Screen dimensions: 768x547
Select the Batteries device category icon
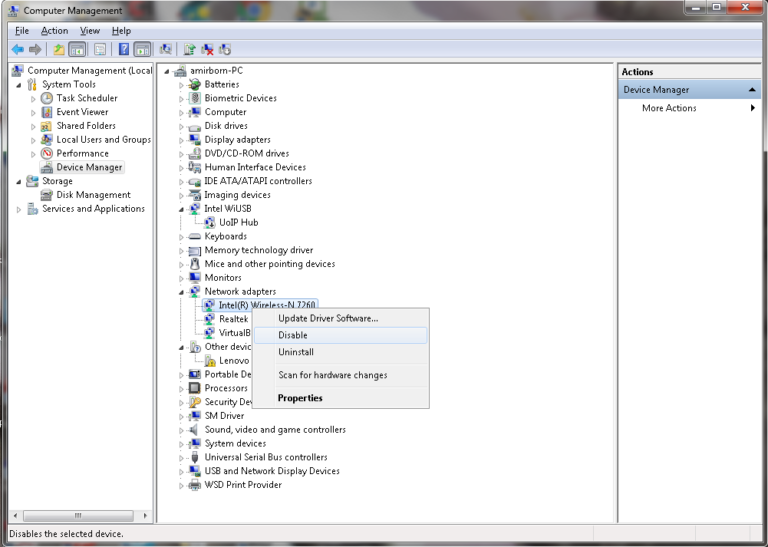(x=195, y=85)
